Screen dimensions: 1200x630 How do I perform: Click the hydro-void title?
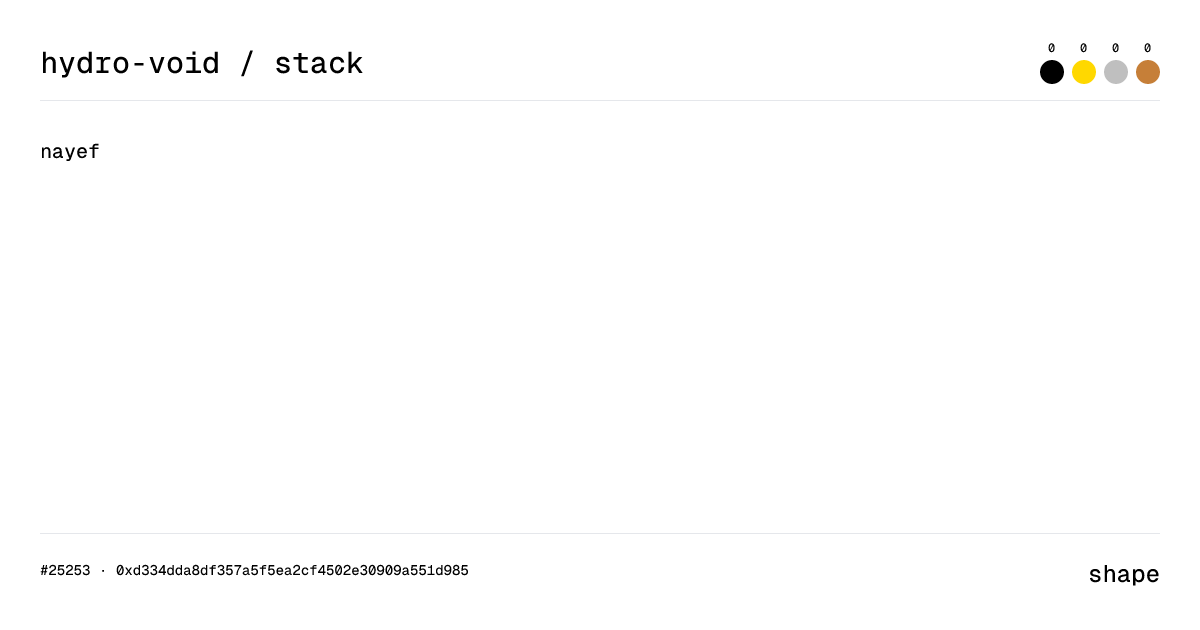coord(130,63)
